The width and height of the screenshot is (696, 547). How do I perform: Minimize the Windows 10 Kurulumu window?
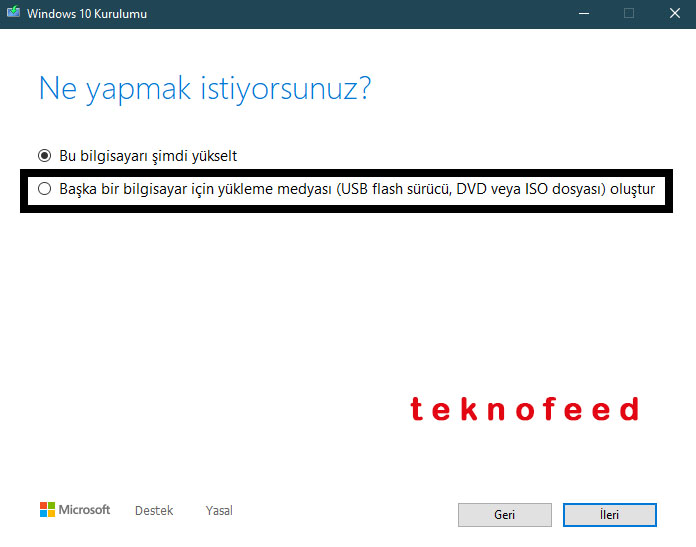pyautogui.click(x=581, y=13)
